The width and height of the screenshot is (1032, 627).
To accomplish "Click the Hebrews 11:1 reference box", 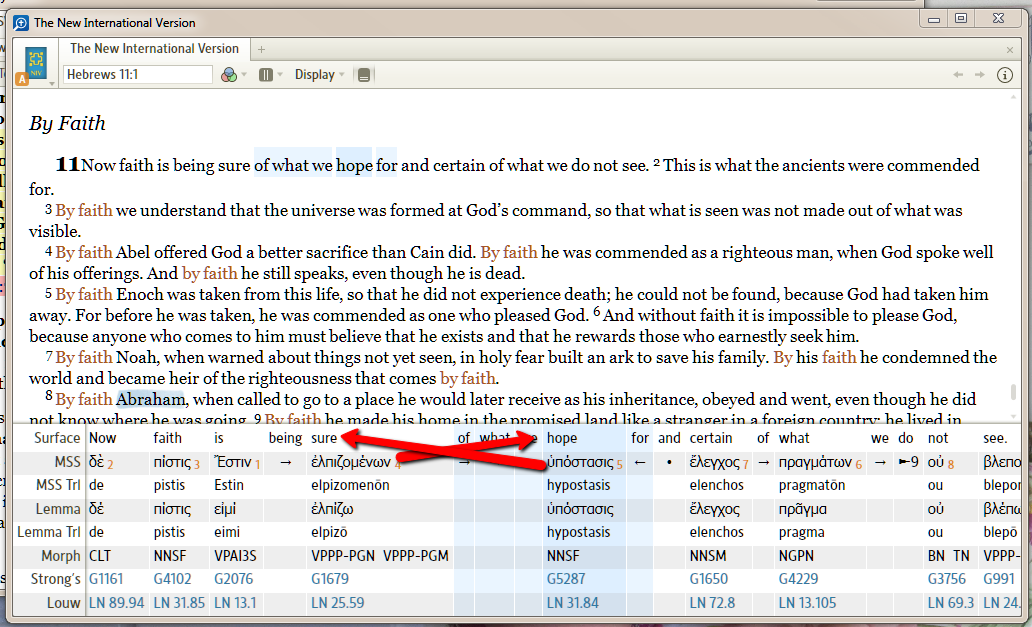I will (x=138, y=74).
